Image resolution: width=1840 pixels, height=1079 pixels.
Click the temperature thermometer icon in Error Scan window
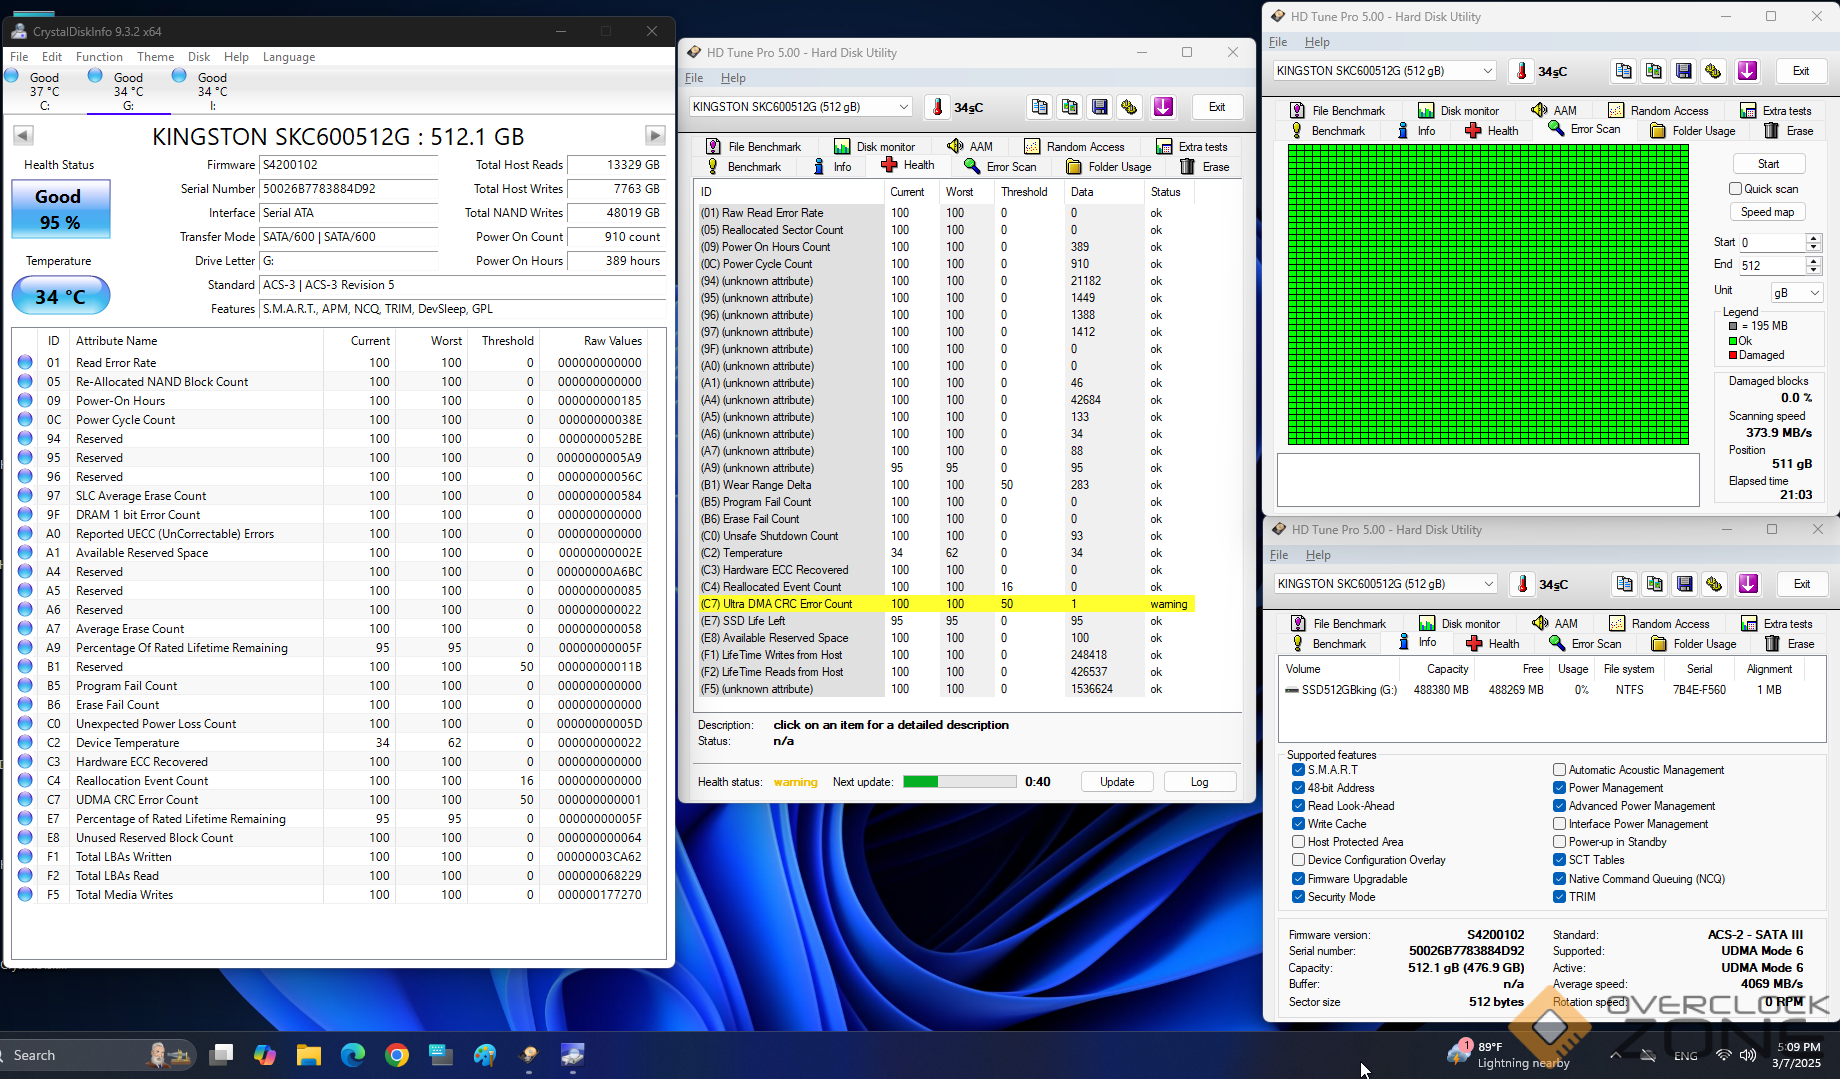1521,71
